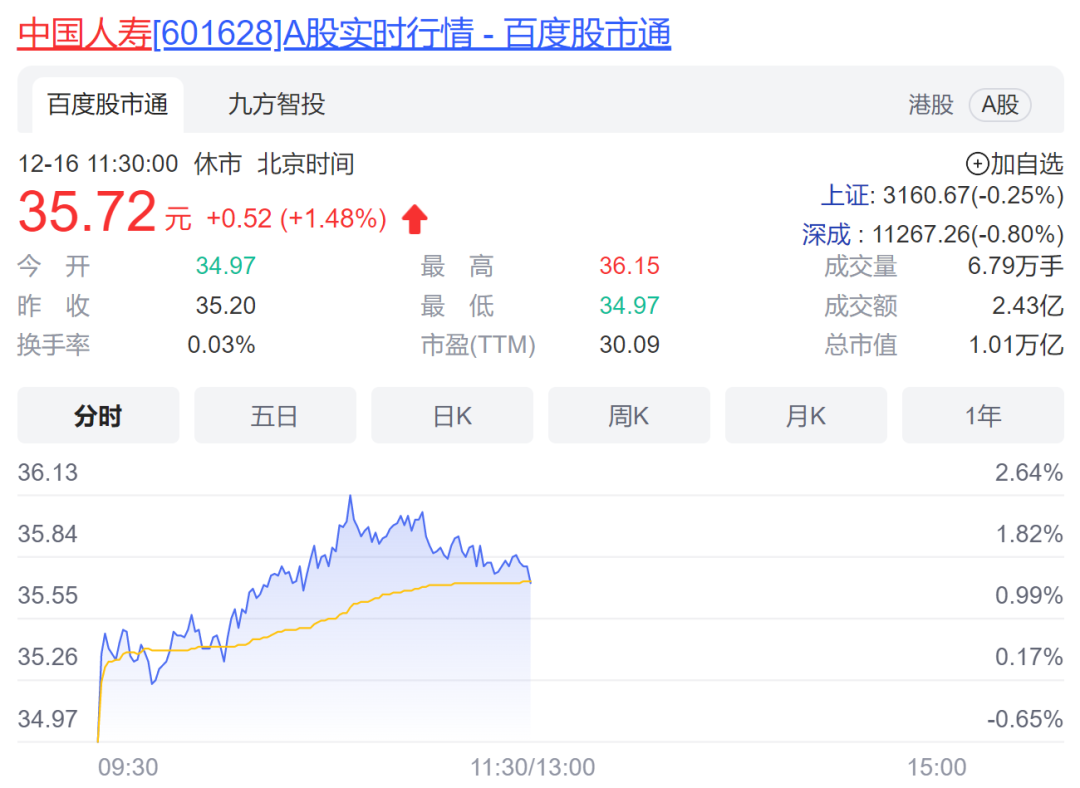Click the 今开 value 34.97
This screenshot has height=788, width=1080.
click(225, 265)
